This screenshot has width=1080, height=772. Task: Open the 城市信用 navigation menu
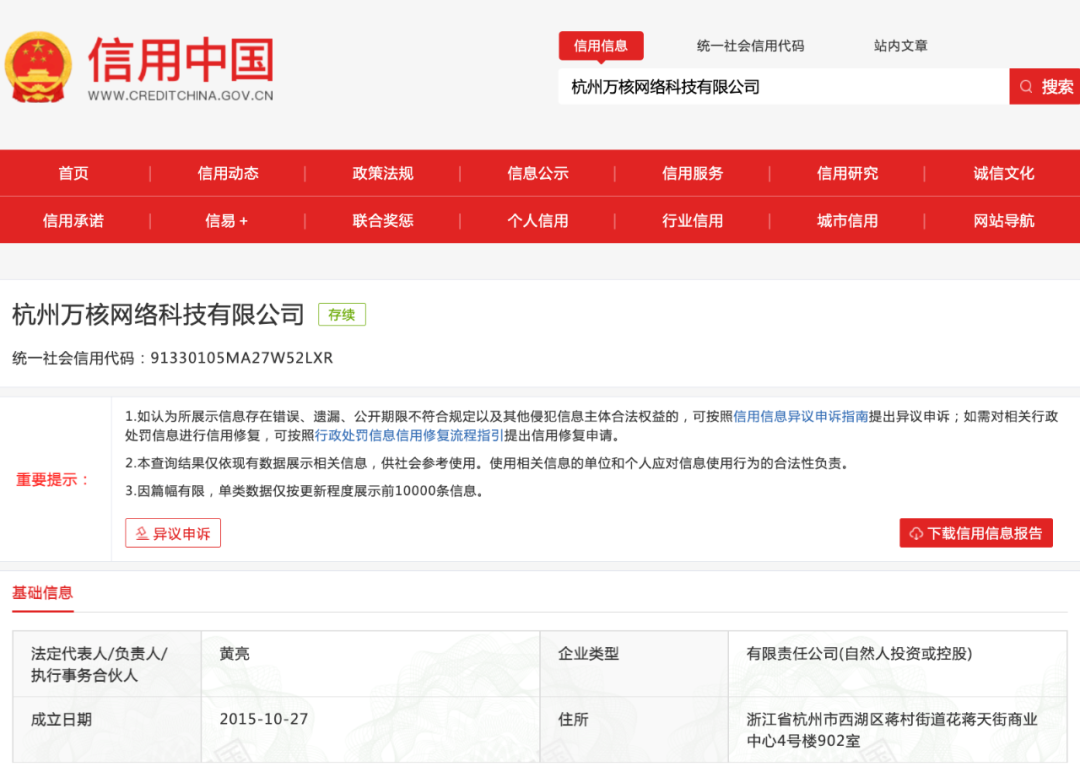pos(848,220)
